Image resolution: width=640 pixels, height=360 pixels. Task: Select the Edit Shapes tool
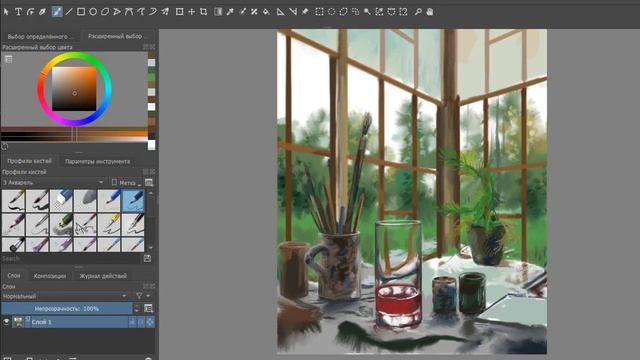point(31,12)
